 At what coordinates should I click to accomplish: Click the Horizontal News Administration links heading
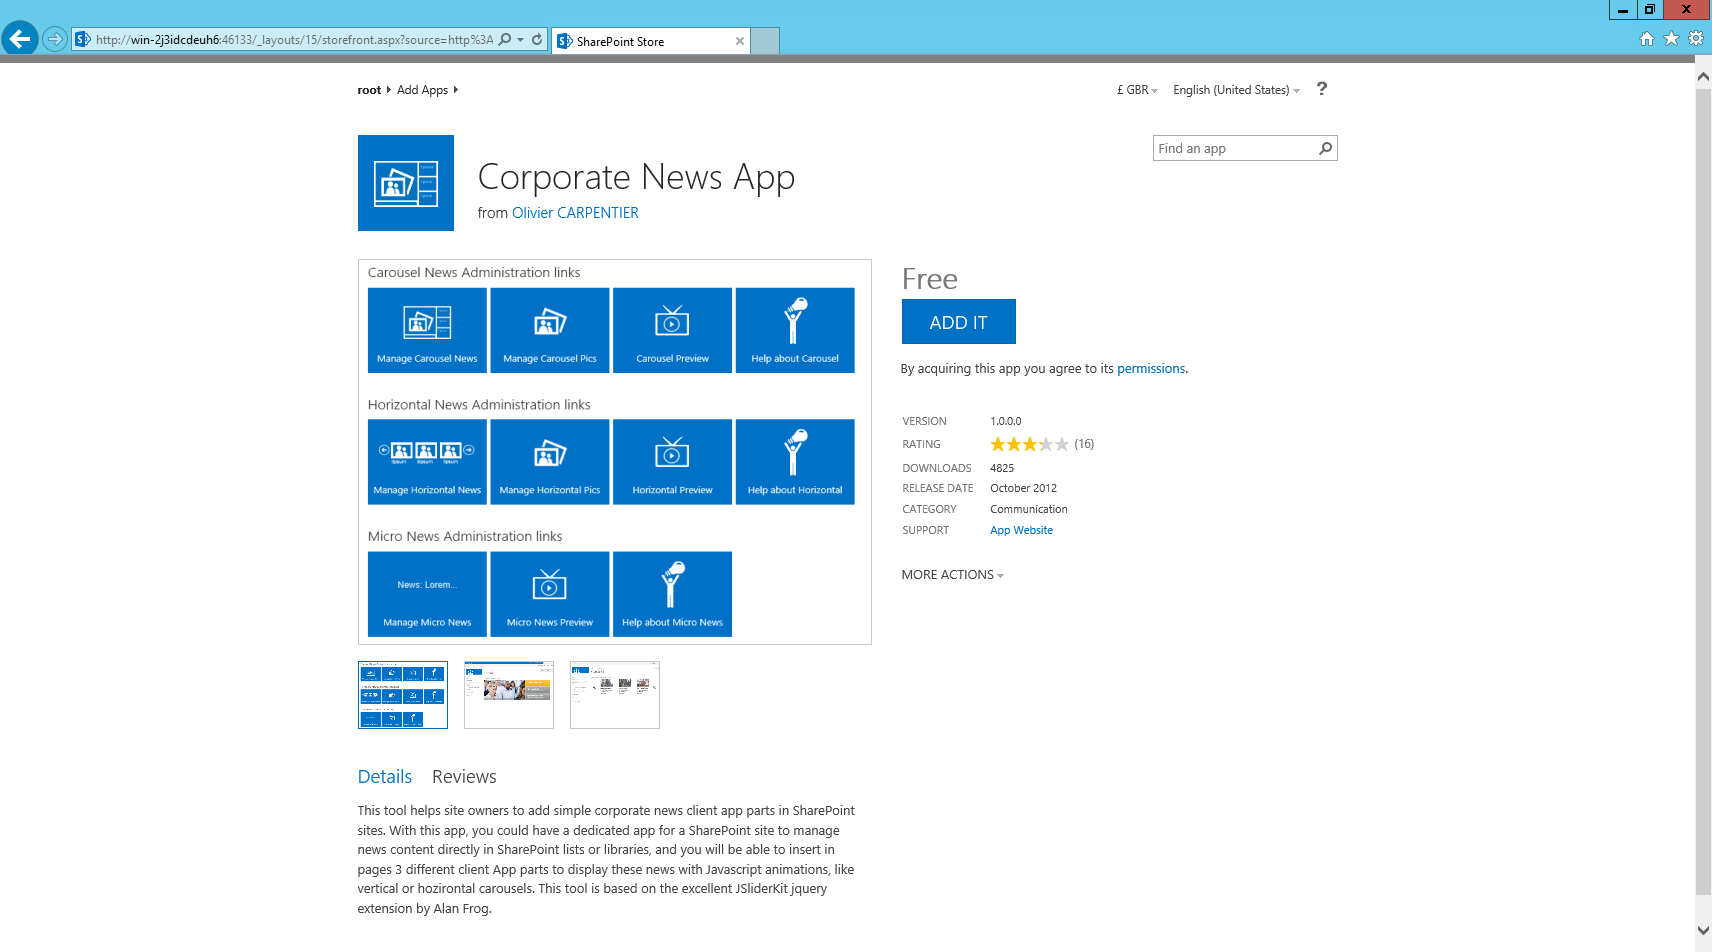click(479, 405)
